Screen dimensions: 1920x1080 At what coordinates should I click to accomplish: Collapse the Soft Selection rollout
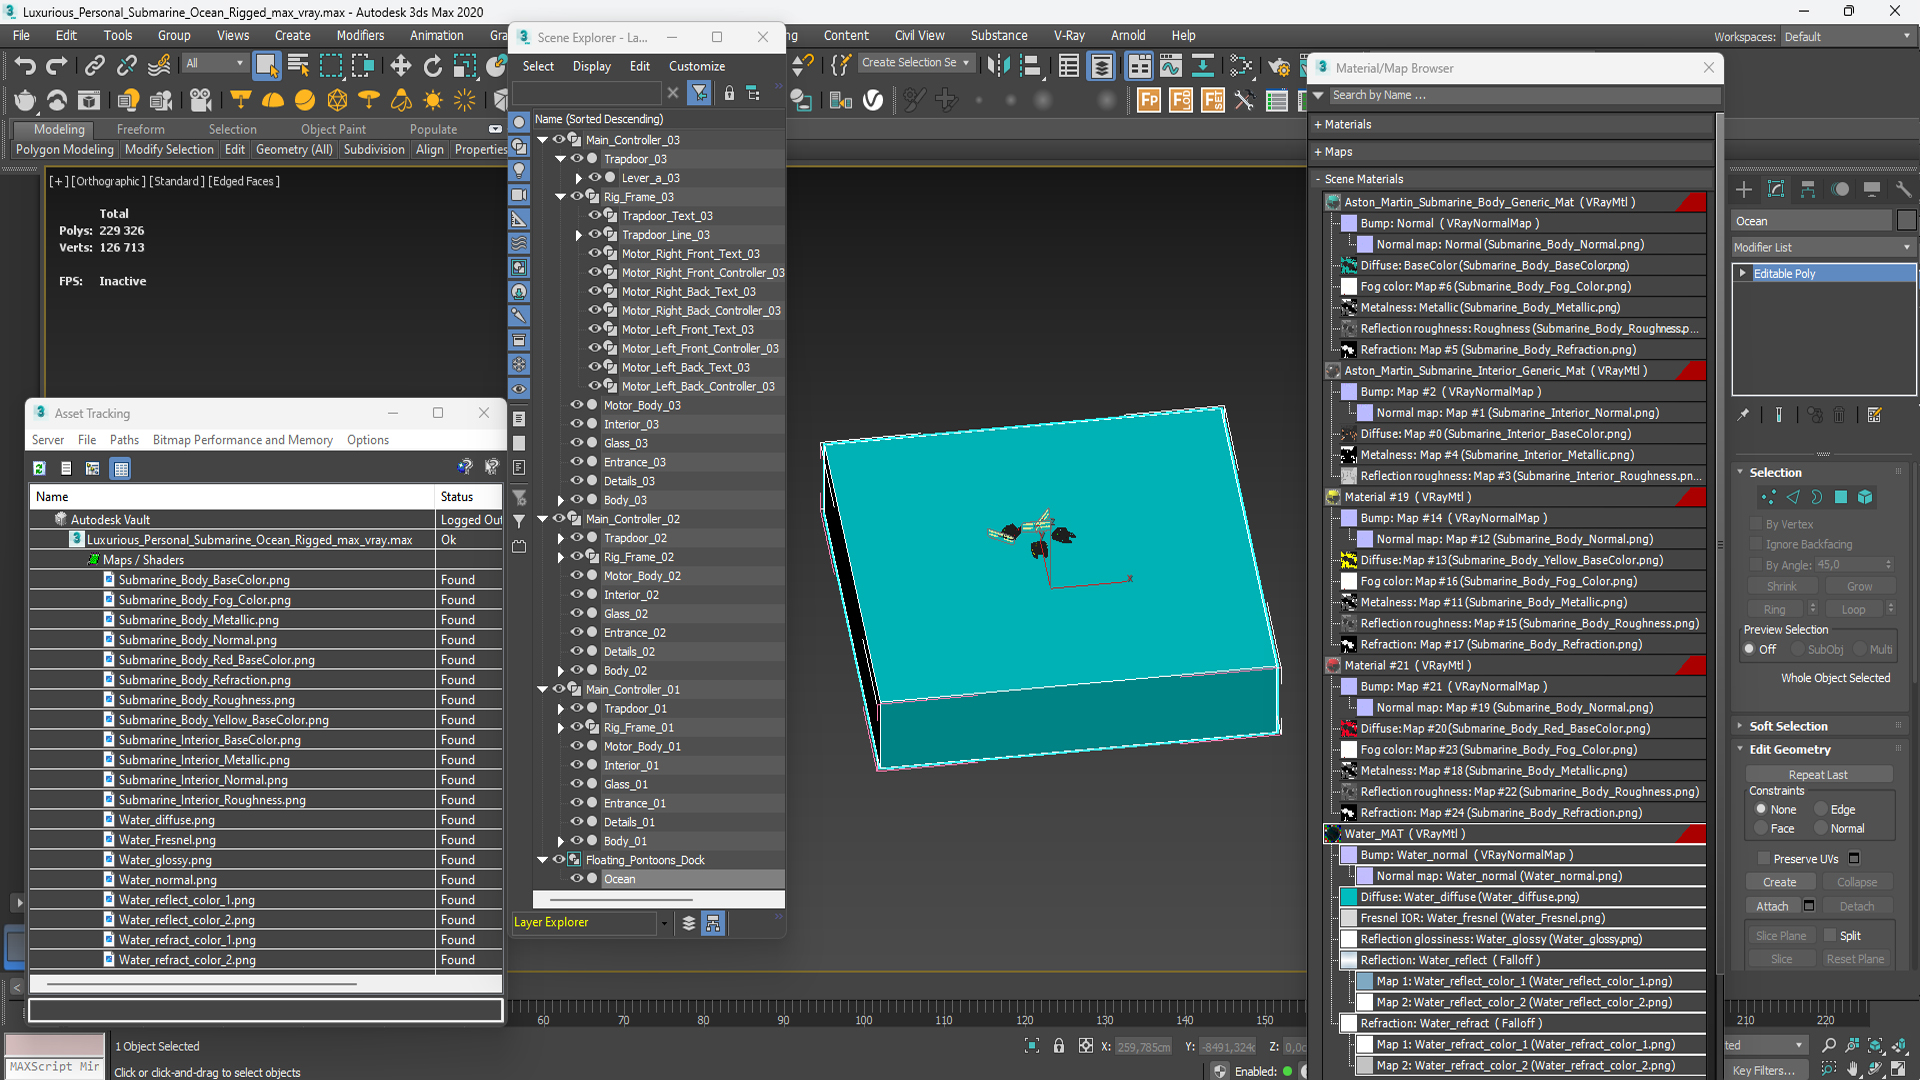1741,726
